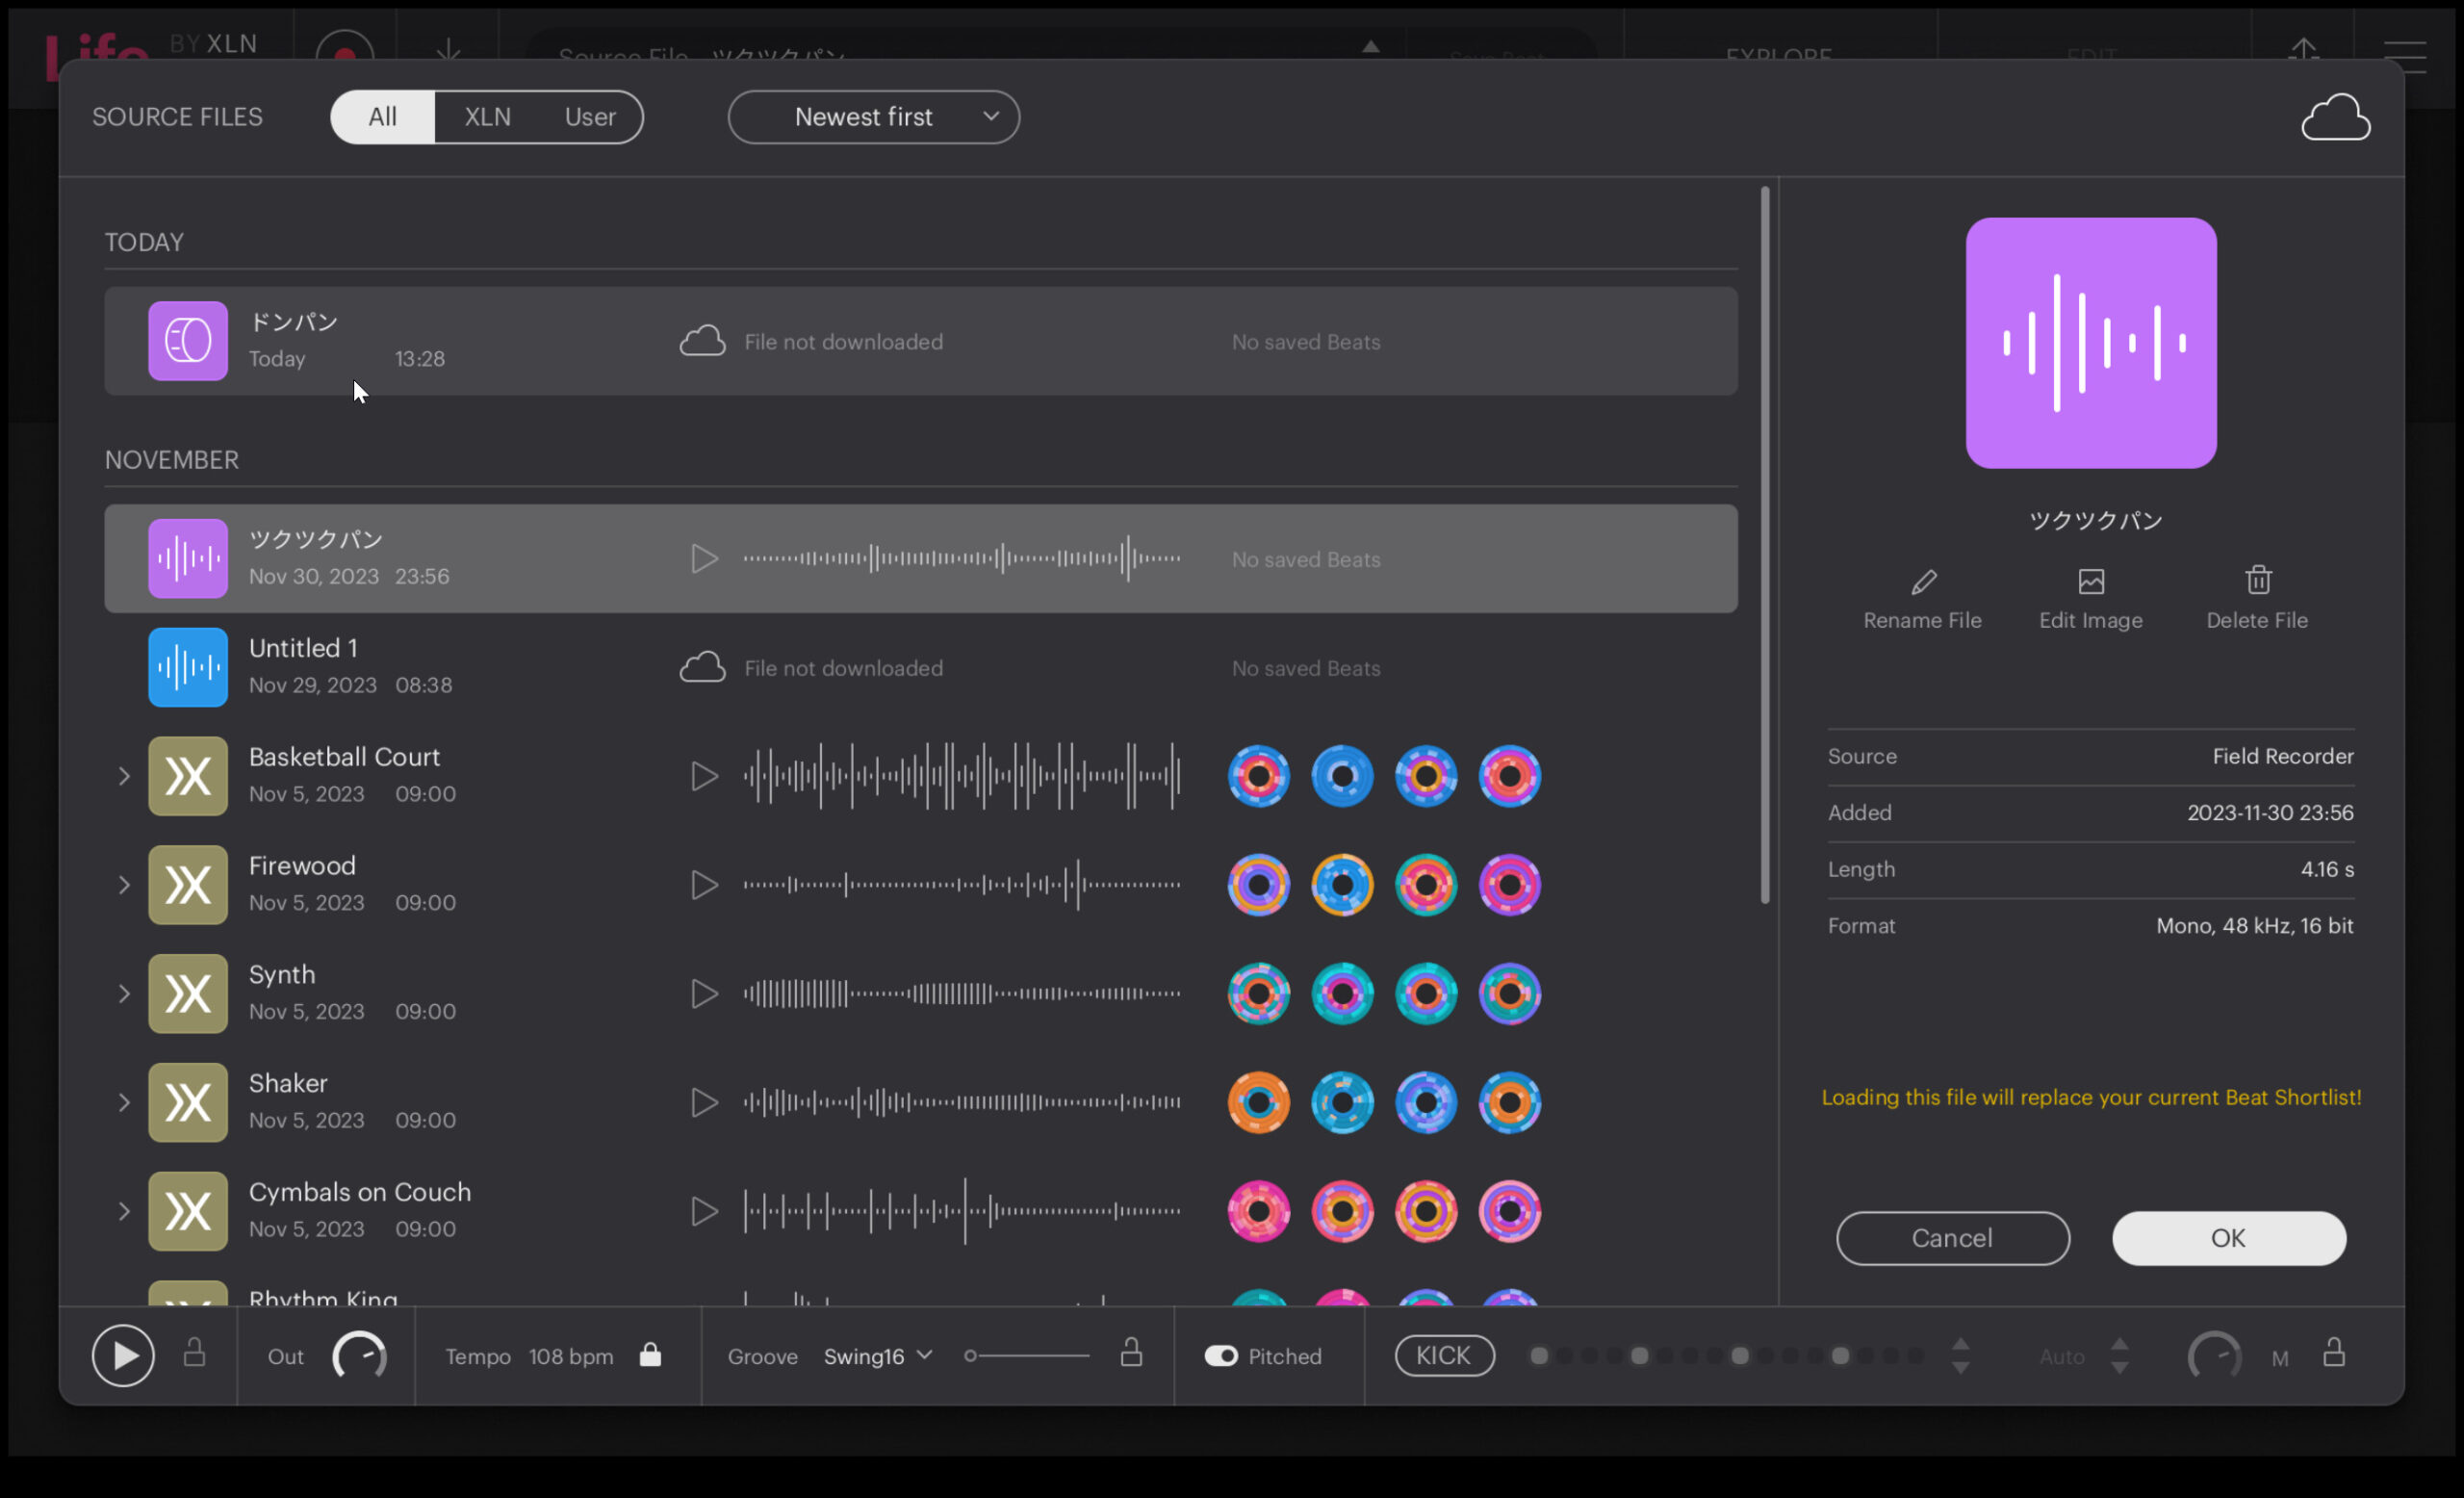The width and height of the screenshot is (2464, 1498).
Task: Click the XLN icon for Shaker
Action: 188,1102
